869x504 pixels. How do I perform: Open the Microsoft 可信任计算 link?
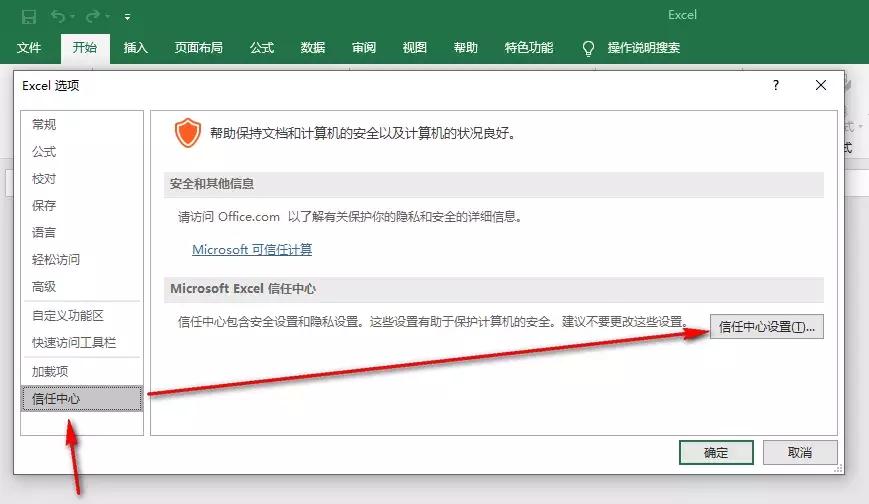[x=252, y=250]
